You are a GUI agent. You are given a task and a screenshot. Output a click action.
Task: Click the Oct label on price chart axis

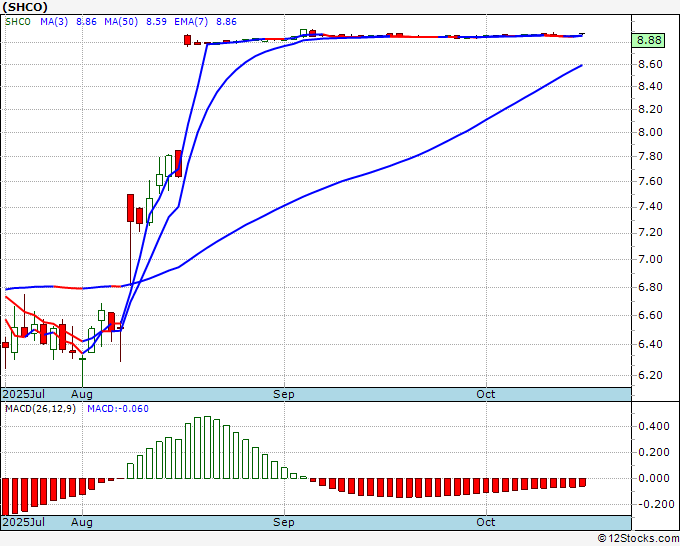coord(485,394)
